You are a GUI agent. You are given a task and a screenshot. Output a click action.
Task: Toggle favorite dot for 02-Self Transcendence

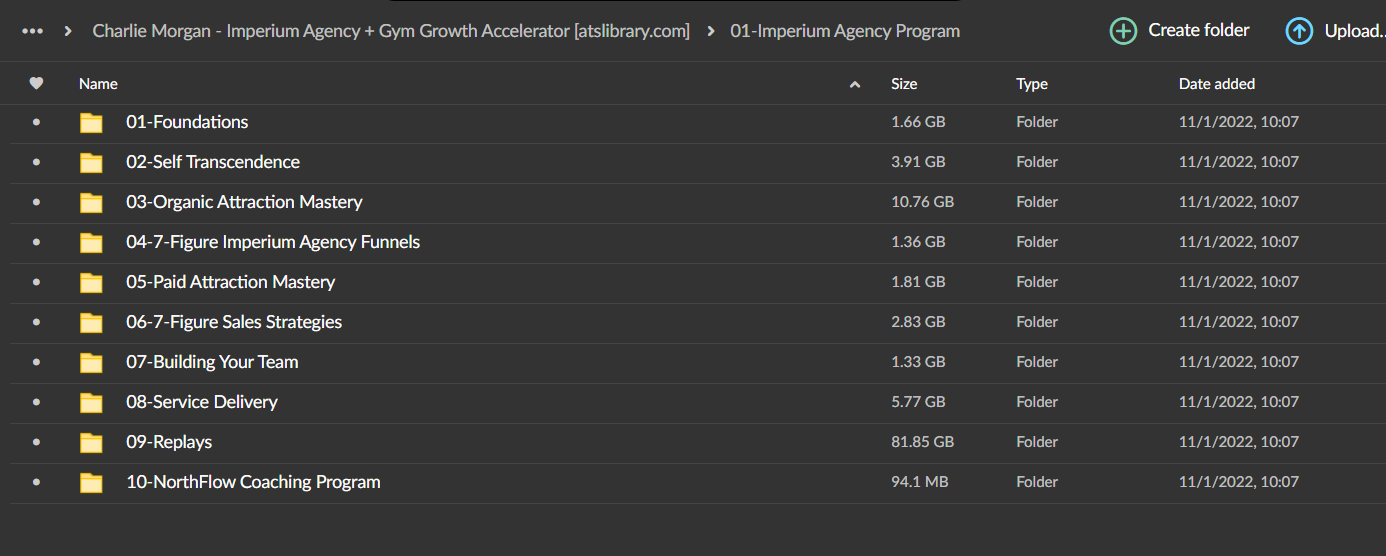37,162
